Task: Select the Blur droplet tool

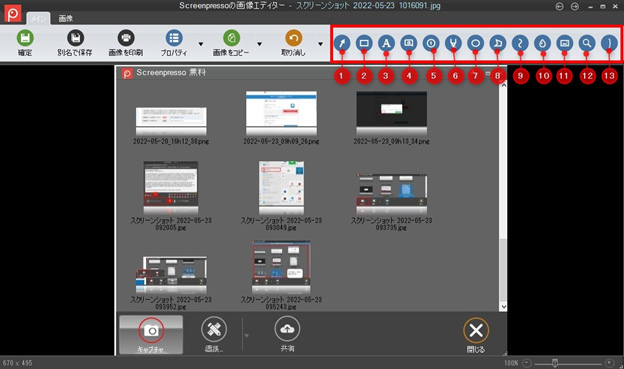Action: [x=542, y=43]
